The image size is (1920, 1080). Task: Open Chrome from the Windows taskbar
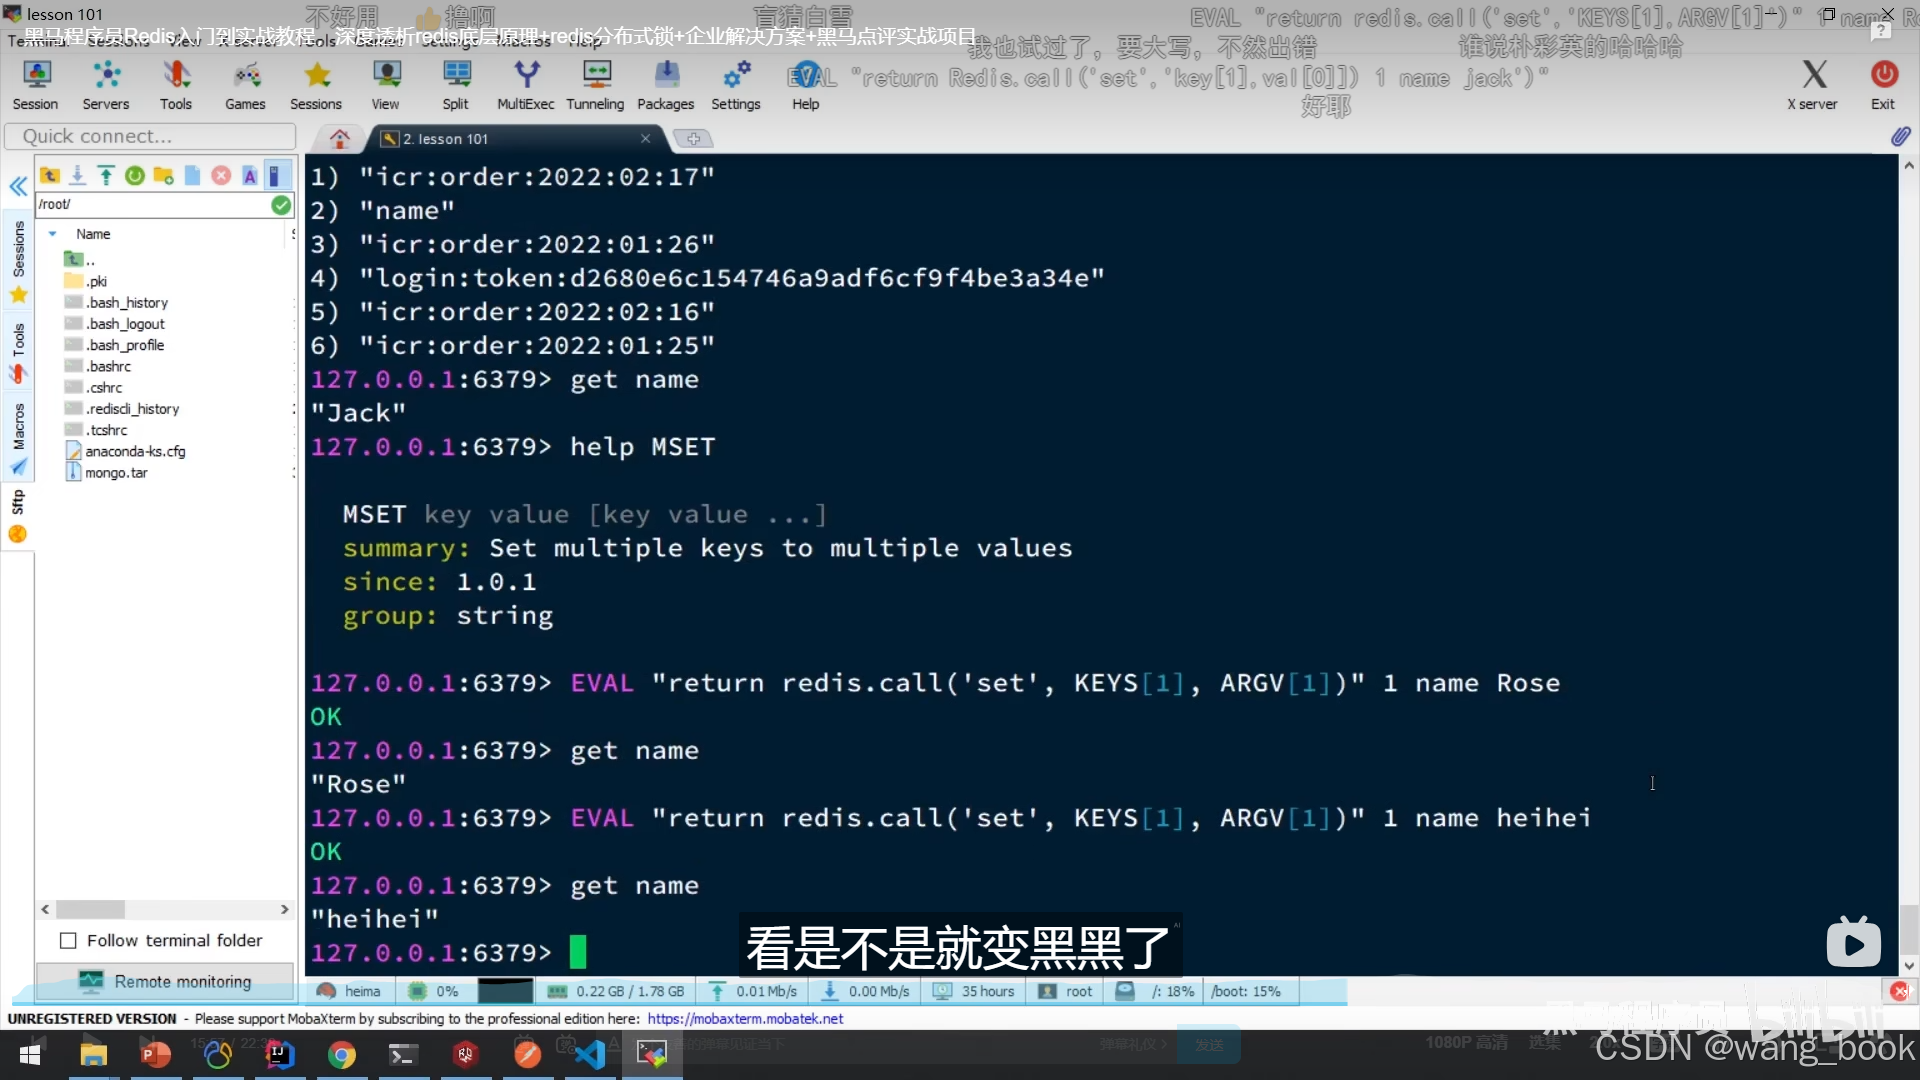click(x=342, y=1054)
